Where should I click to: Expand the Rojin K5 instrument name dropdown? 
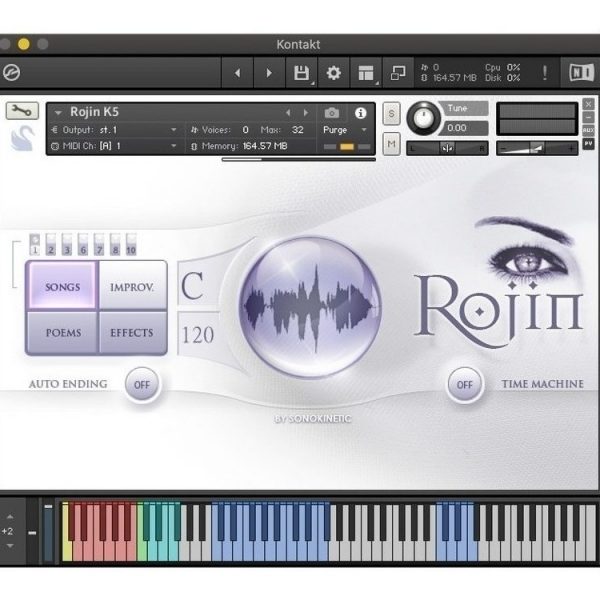pos(58,113)
